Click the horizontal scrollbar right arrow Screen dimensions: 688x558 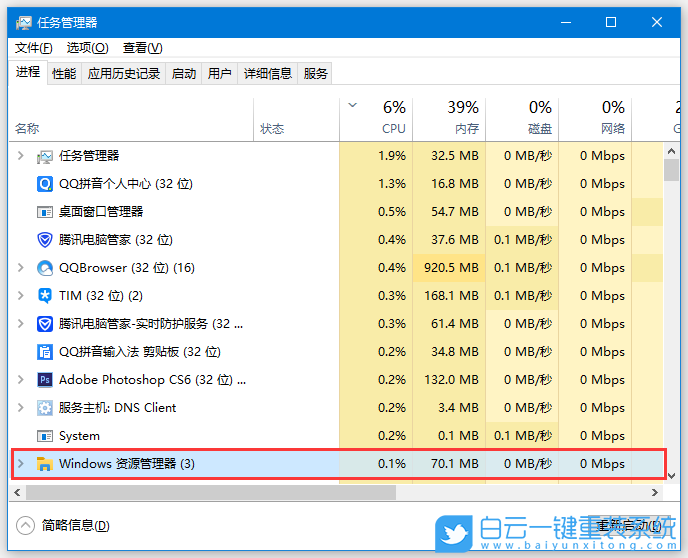point(655,492)
